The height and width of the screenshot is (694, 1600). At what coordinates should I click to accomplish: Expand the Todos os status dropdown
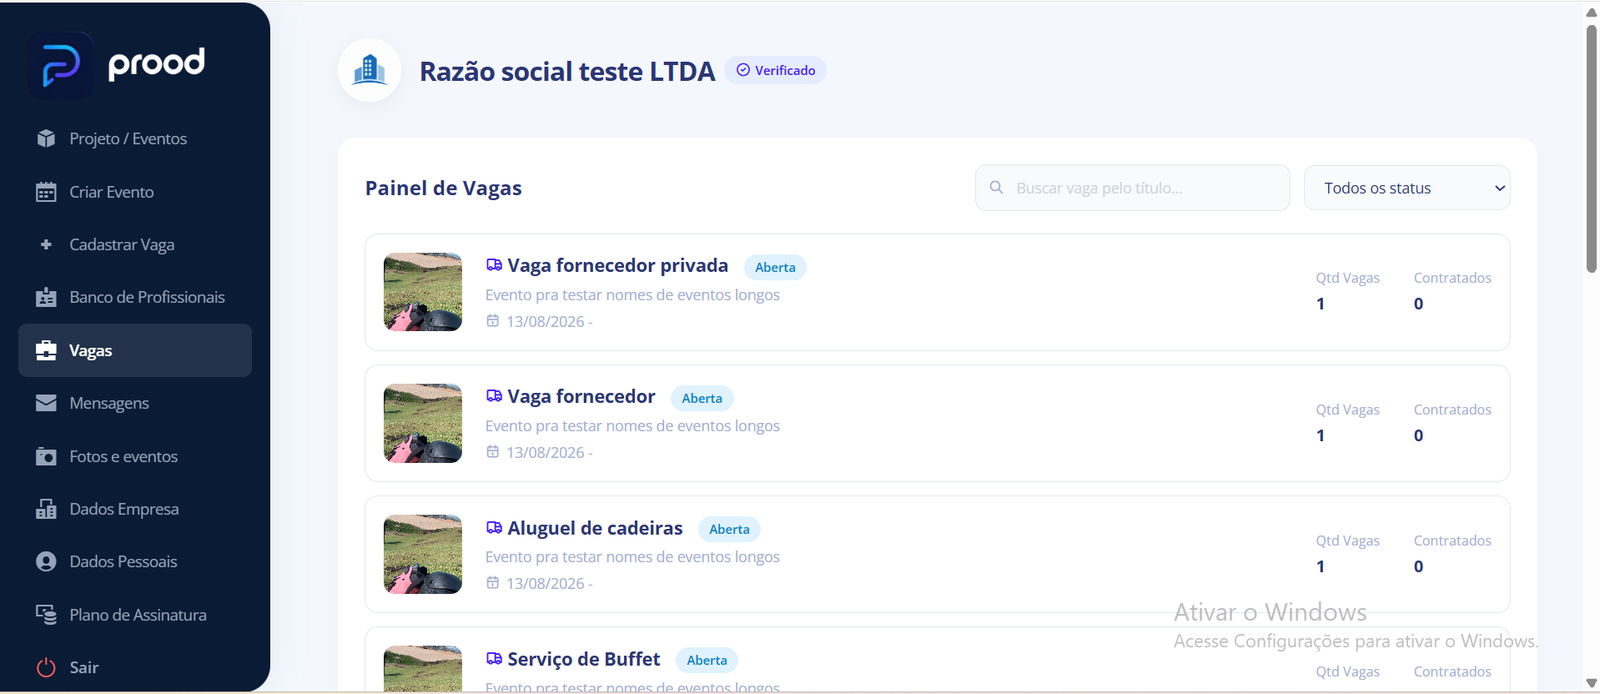(x=1407, y=188)
